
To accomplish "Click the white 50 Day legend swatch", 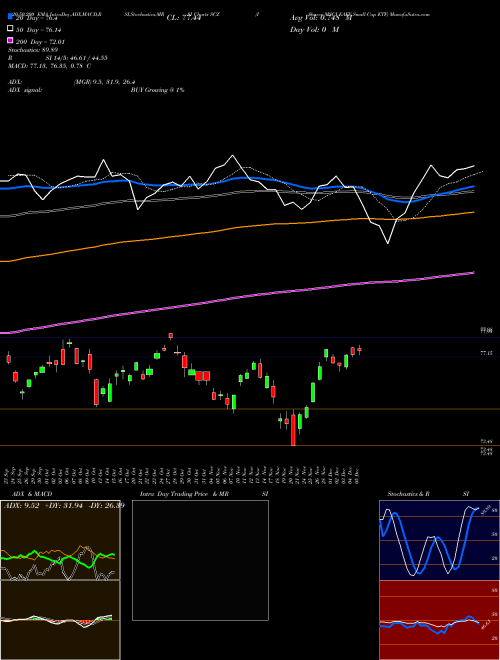I will 11,29.
